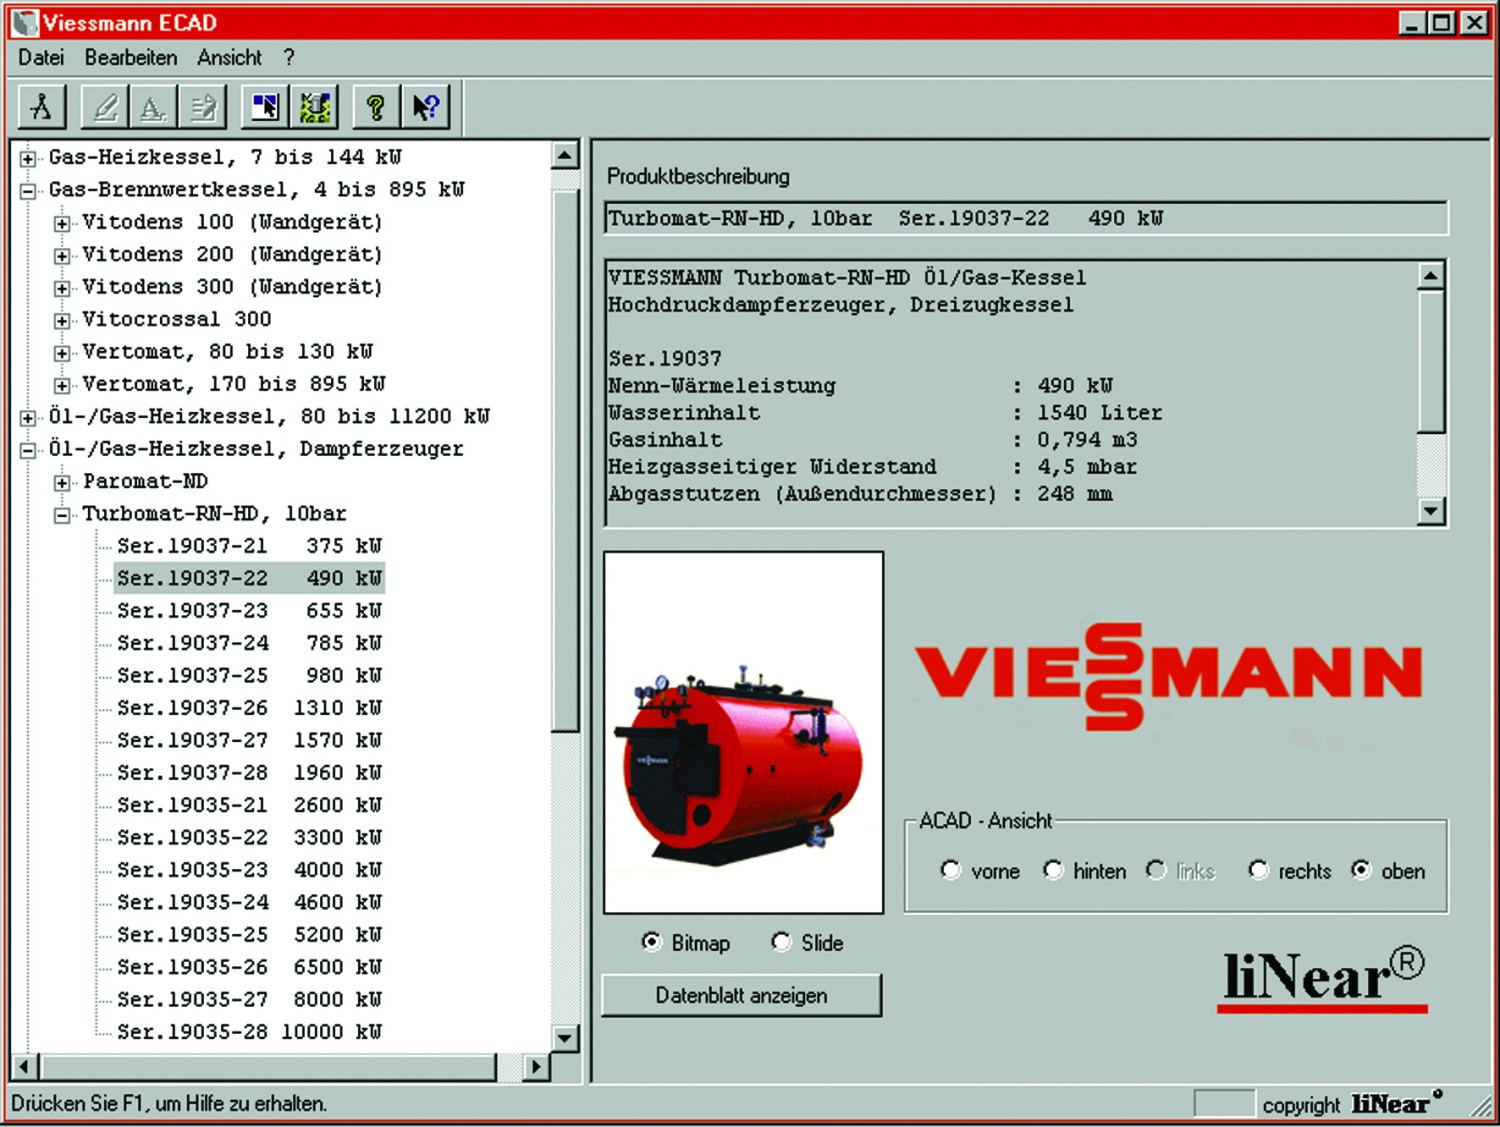Select Ser.19037-27 1570 kW
This screenshot has width=1500, height=1127.
point(249,740)
